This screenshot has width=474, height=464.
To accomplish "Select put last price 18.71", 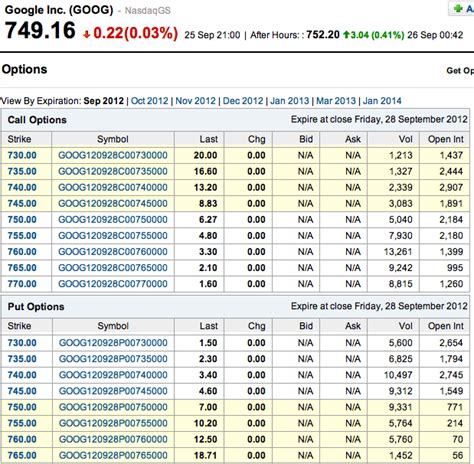I will (x=205, y=455).
